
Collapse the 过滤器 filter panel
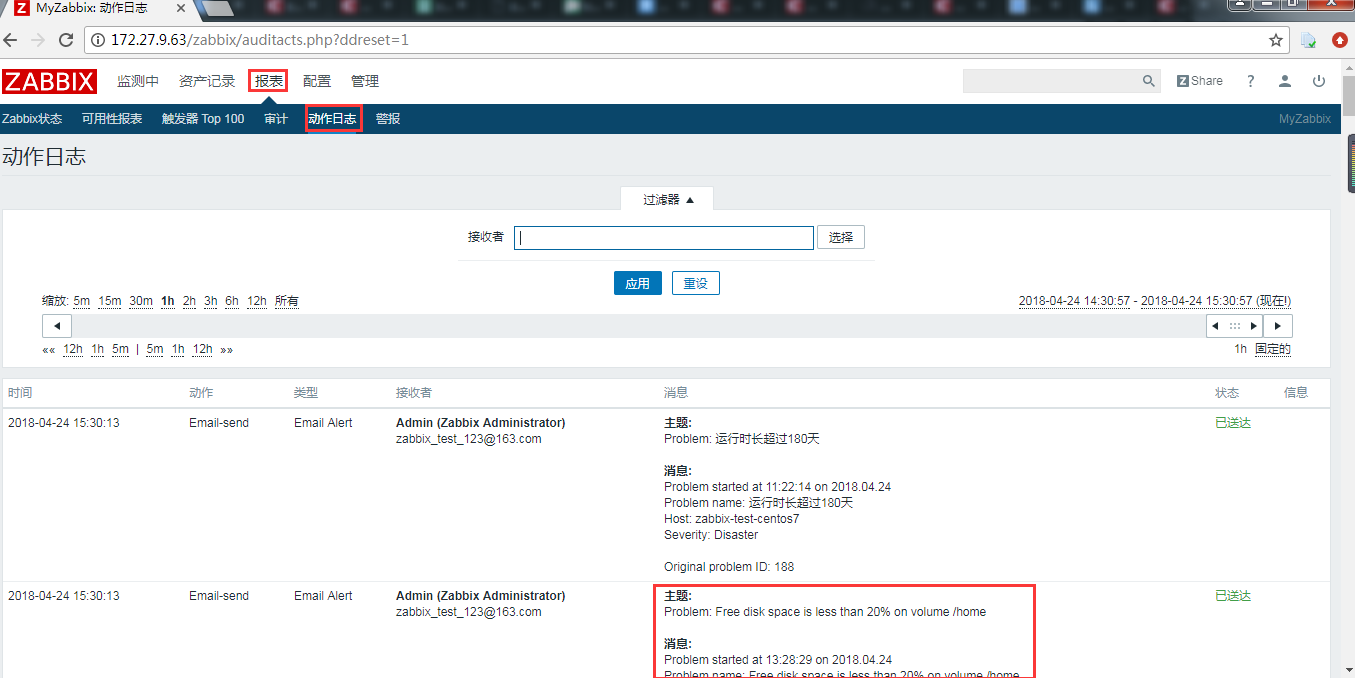[667, 198]
